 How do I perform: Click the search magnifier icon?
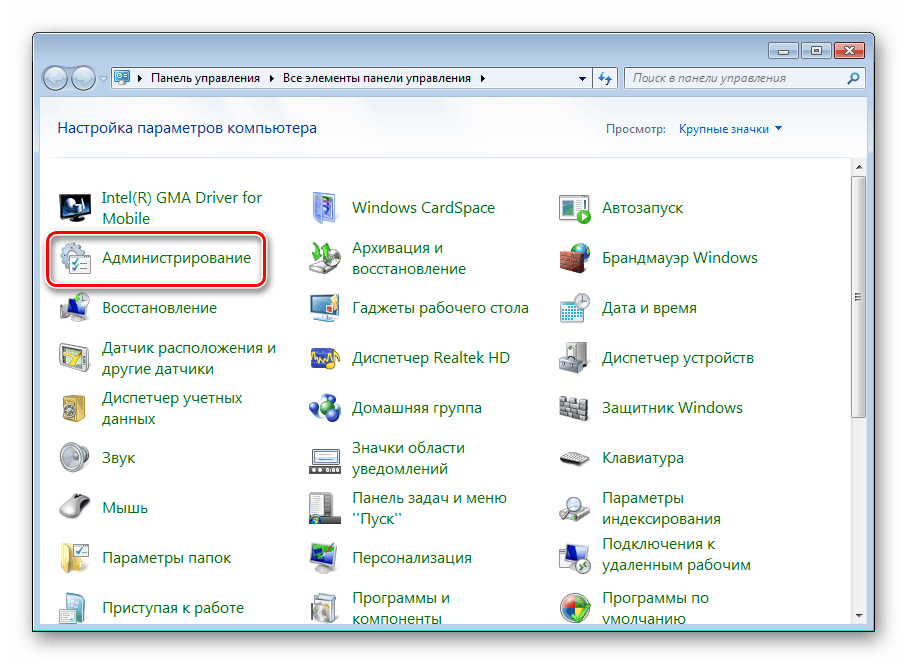coord(853,78)
